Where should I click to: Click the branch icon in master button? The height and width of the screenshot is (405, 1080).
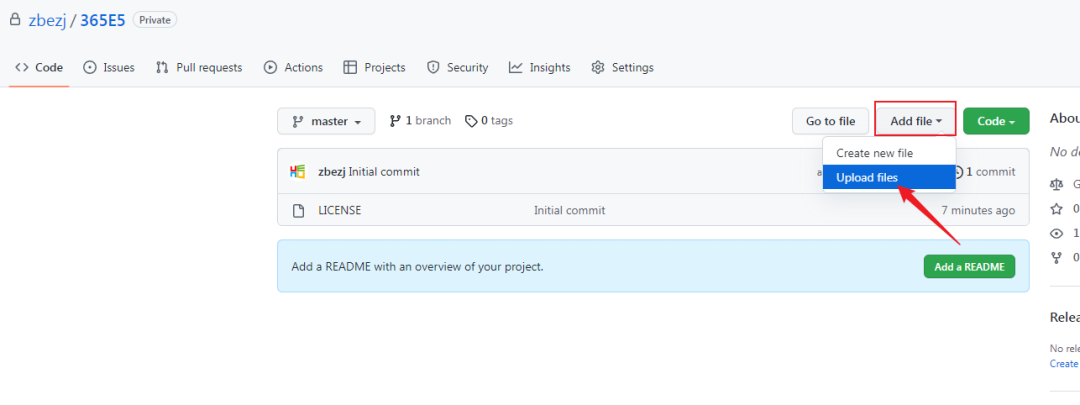point(298,121)
